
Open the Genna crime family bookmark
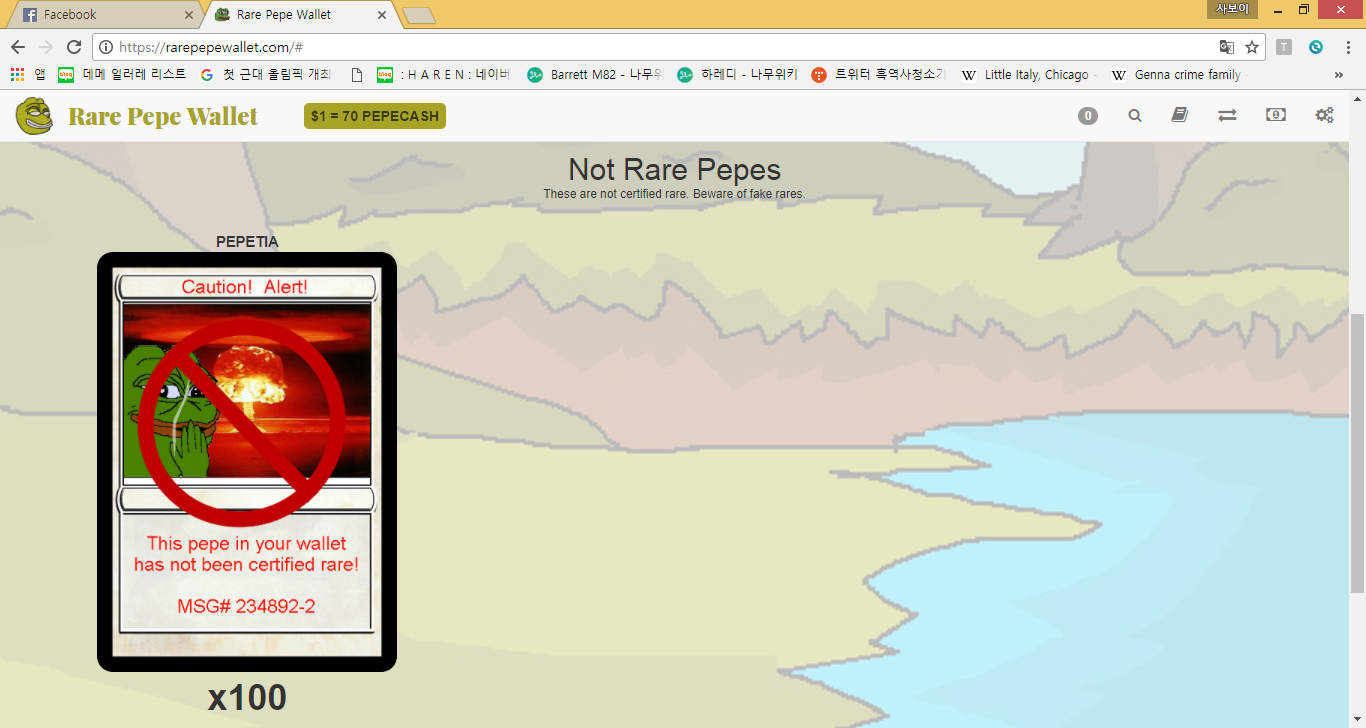[1180, 75]
